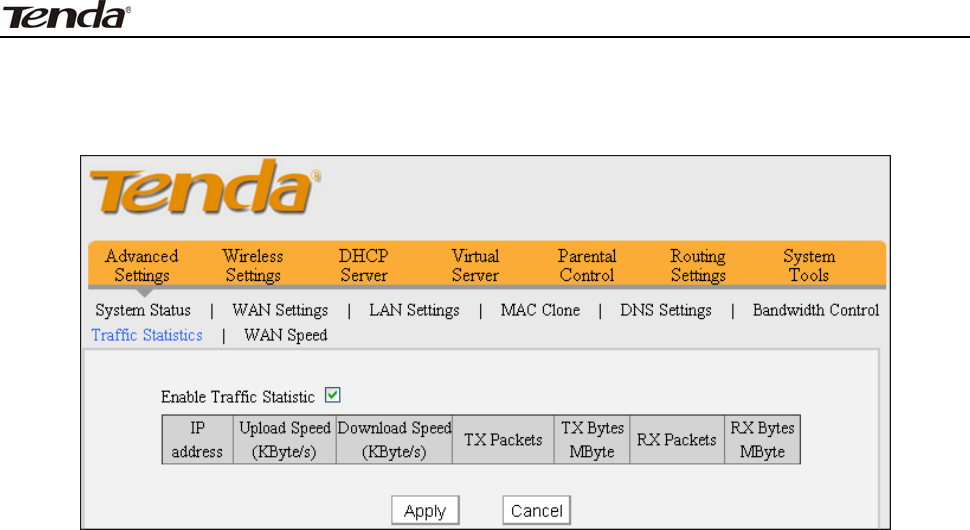Click the System Status submenu link
This screenshot has height=530, width=970.
143,310
